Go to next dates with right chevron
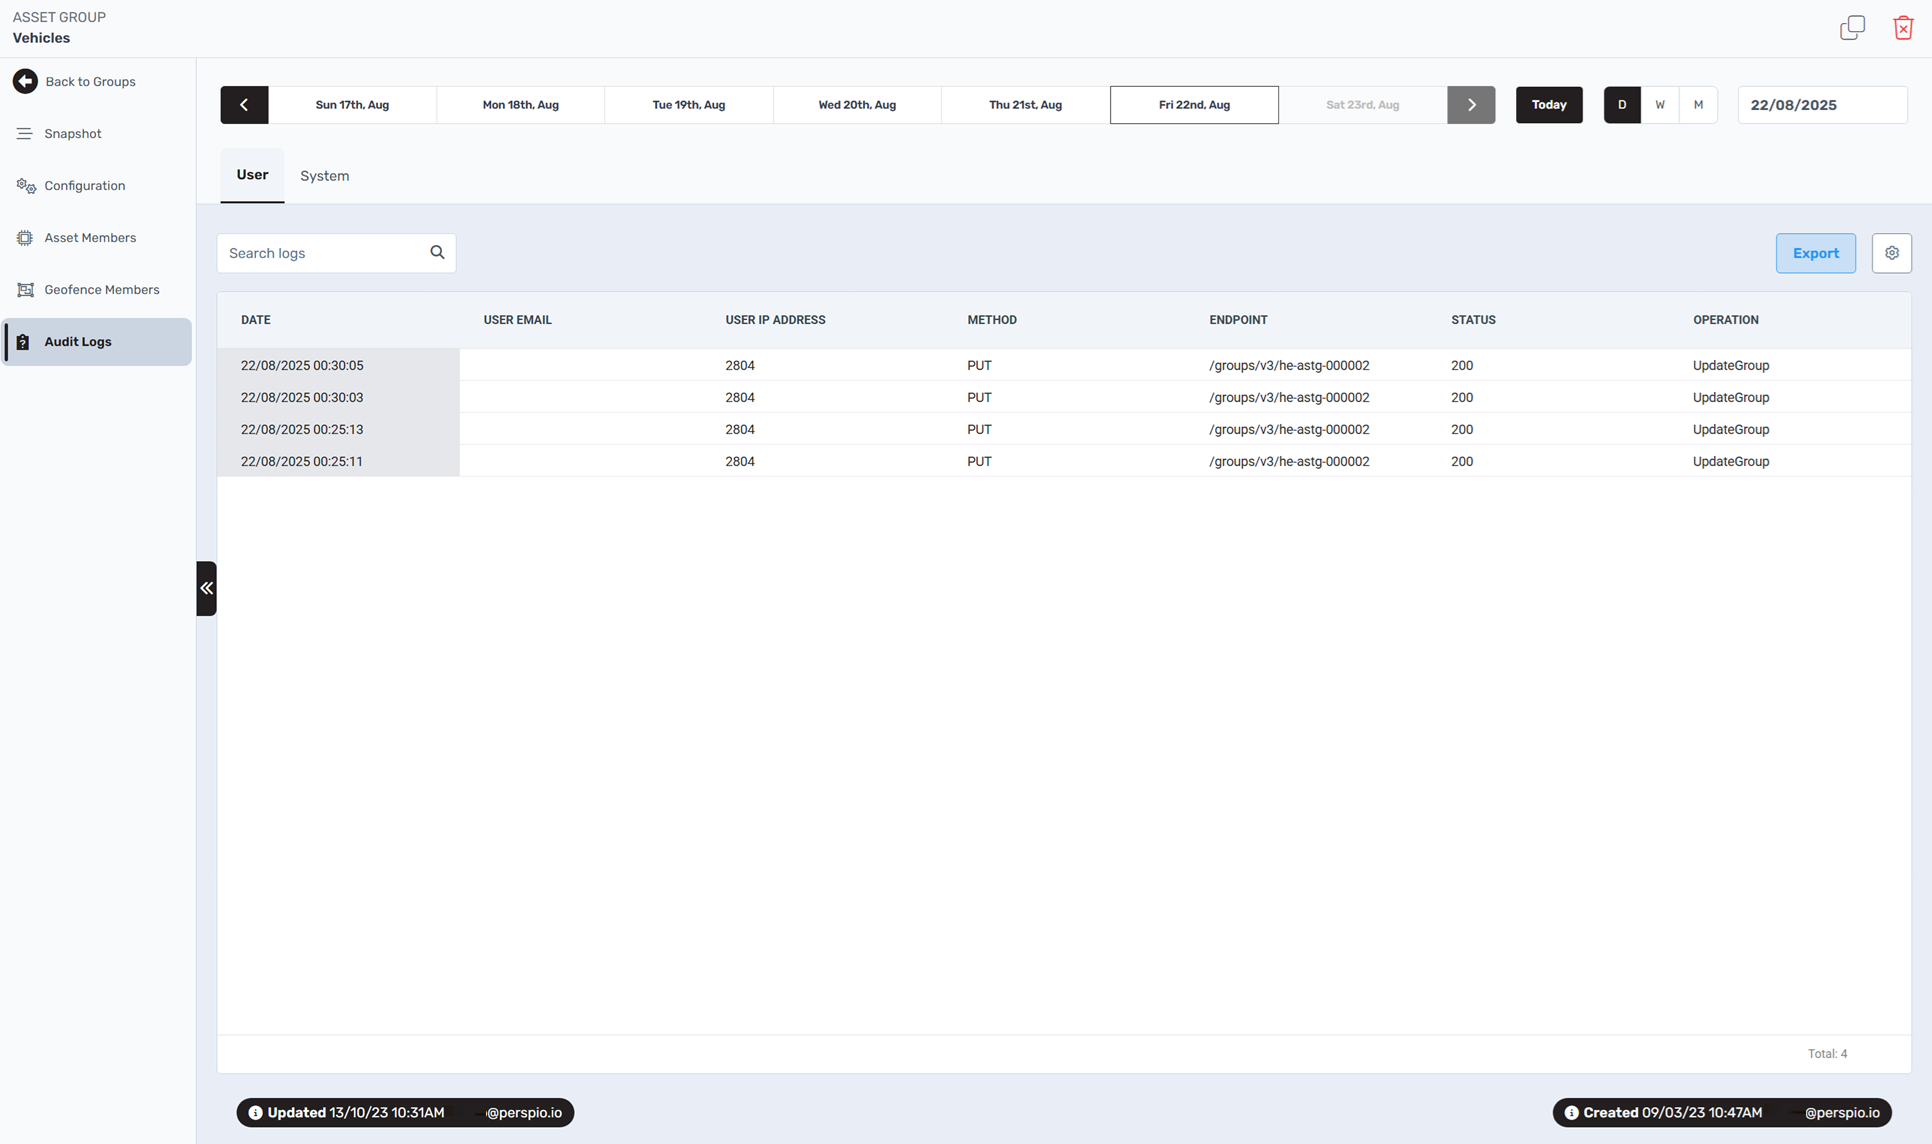 point(1471,104)
